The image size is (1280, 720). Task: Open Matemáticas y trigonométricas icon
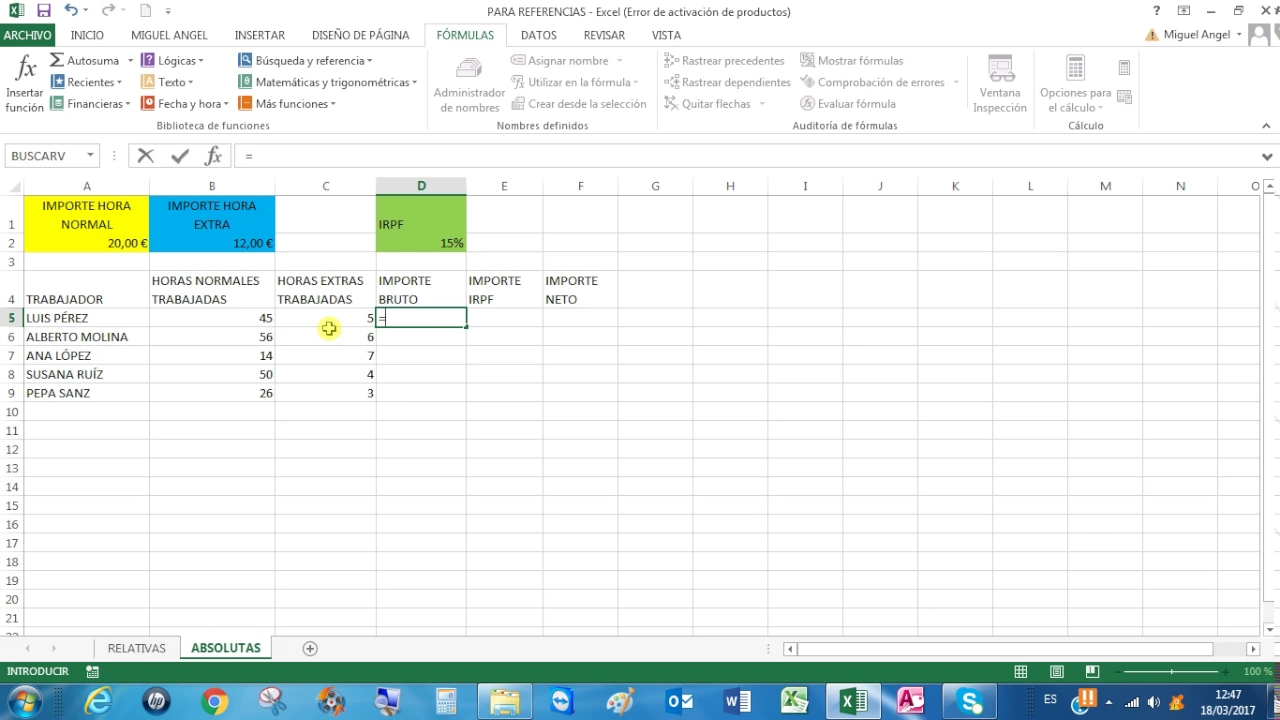(245, 82)
